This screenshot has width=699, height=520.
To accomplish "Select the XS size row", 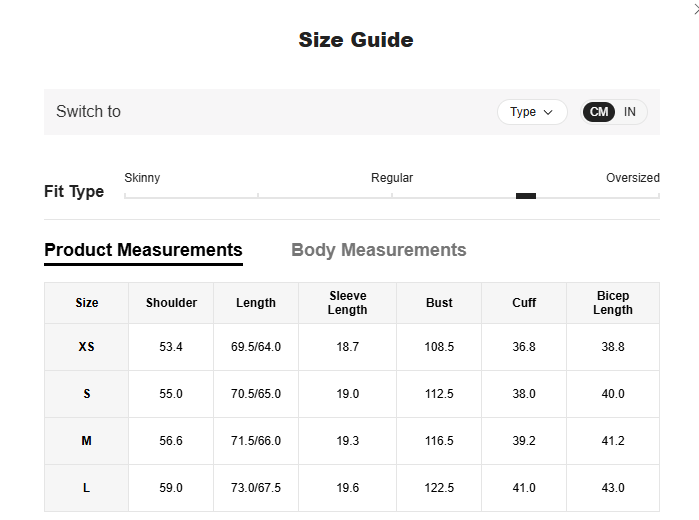I will (x=87, y=347).
